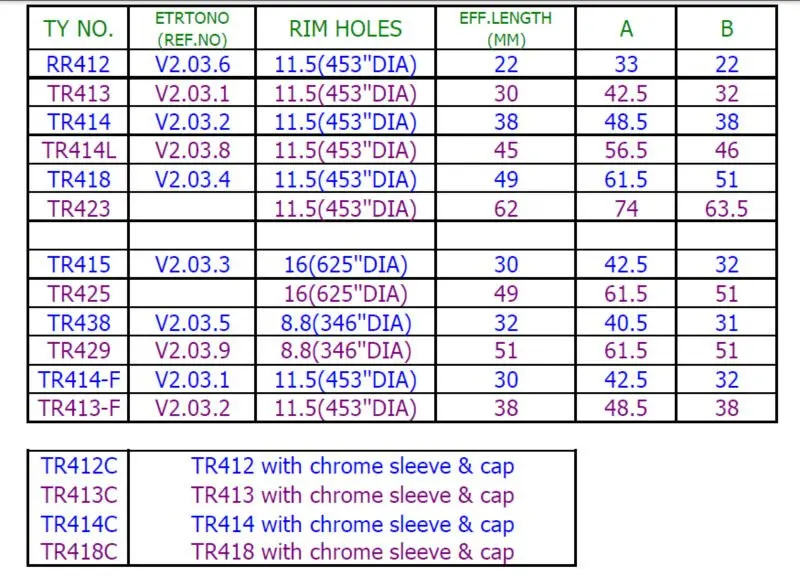Click the TR418C cell in lower table

79,552
